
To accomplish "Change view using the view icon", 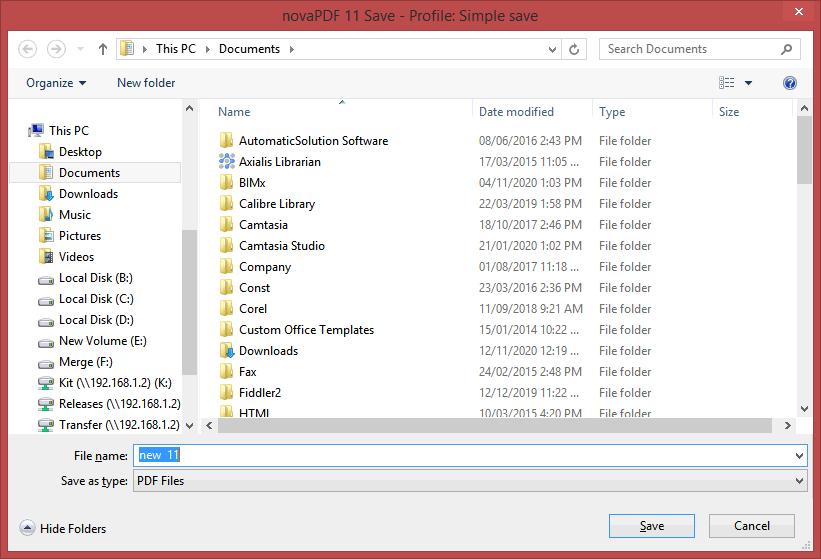I will 727,83.
